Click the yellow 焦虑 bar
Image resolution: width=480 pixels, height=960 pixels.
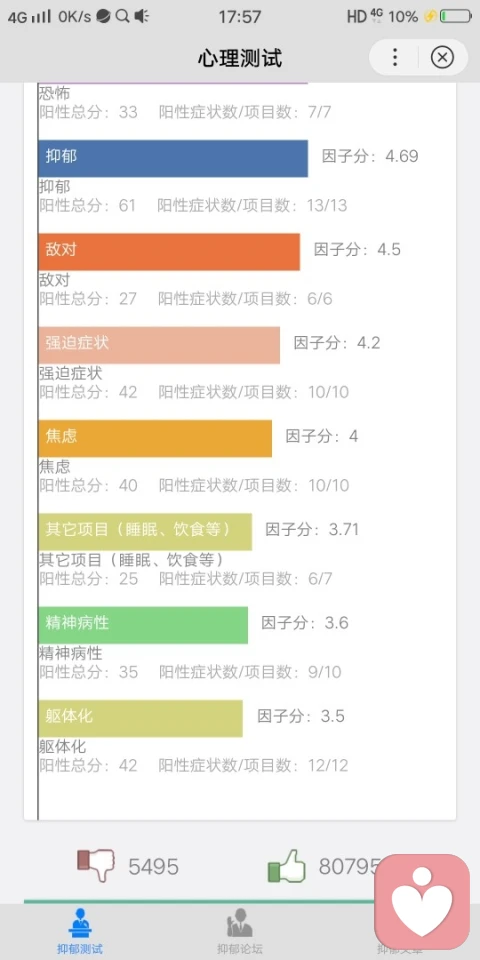coord(155,438)
